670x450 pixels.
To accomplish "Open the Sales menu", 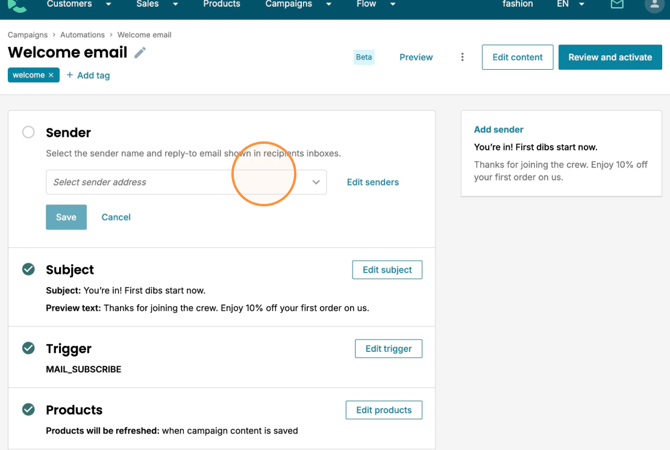I will tap(147, 4).
